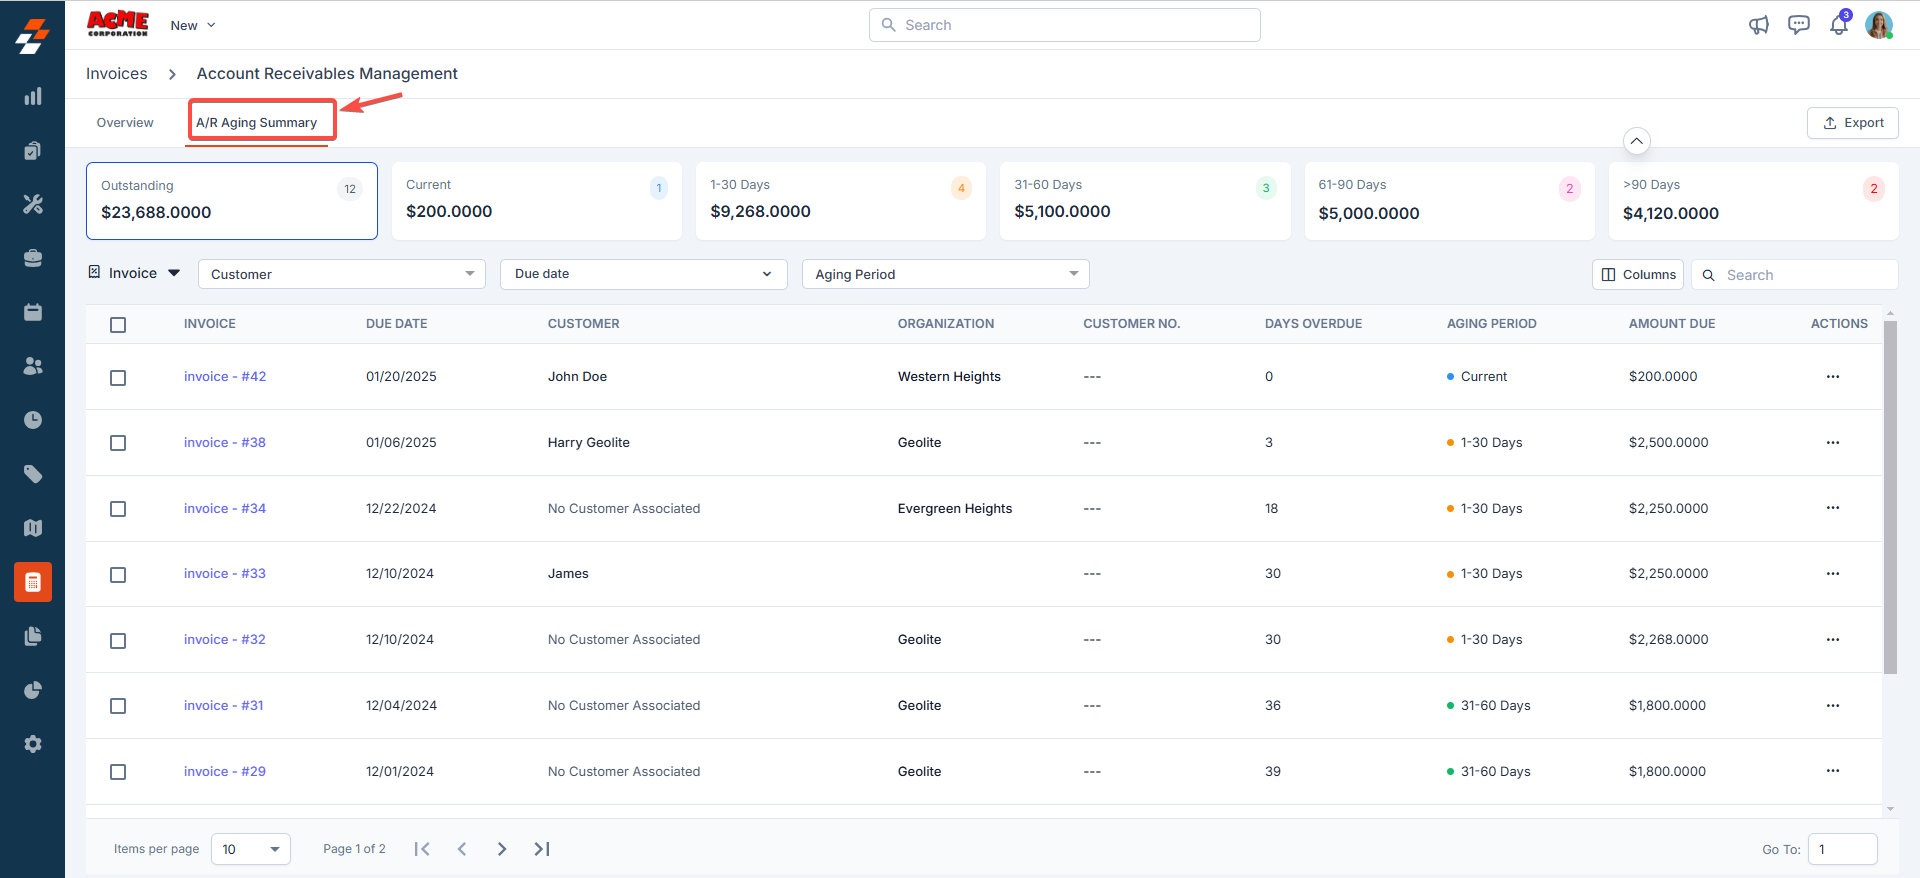Open the chat messages icon in header
This screenshot has height=878, width=1920.
coord(1799,25)
